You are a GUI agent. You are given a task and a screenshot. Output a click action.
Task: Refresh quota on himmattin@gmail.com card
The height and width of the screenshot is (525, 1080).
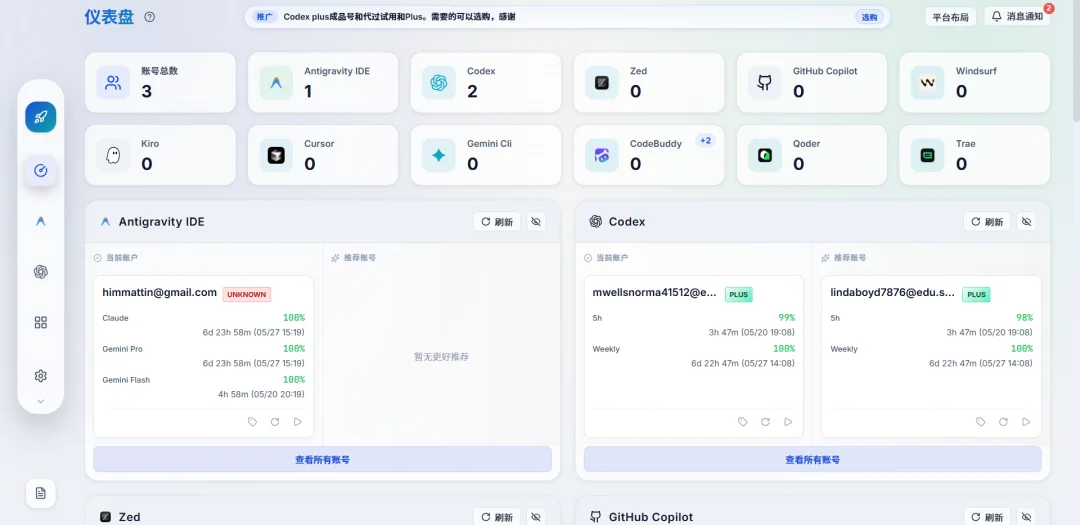coord(275,422)
